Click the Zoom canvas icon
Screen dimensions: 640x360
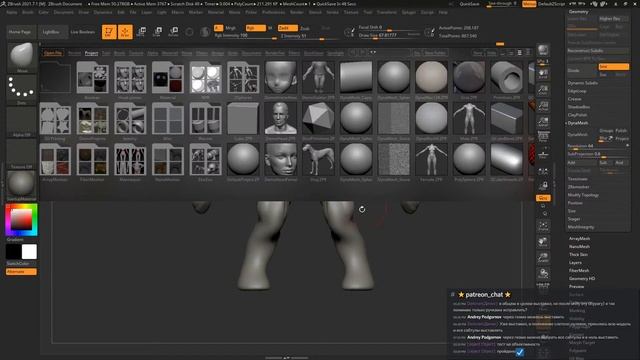(543, 89)
